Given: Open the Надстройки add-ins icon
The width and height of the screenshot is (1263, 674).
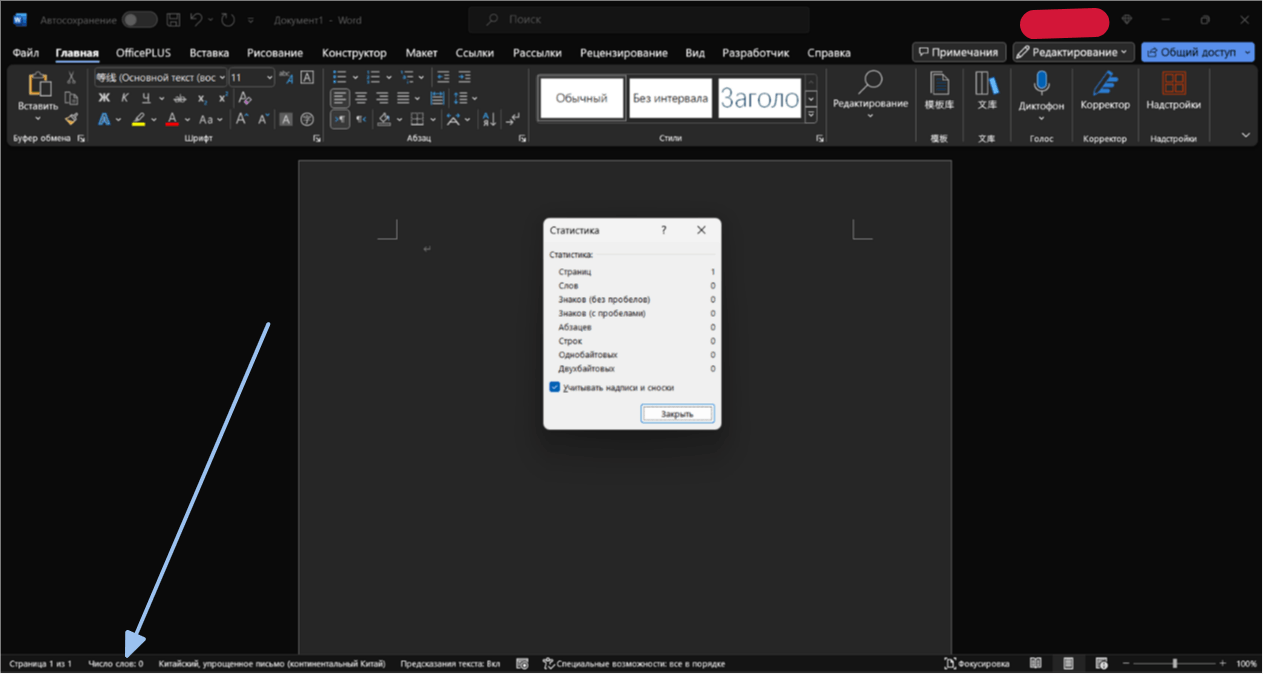Looking at the screenshot, I should (x=1173, y=91).
